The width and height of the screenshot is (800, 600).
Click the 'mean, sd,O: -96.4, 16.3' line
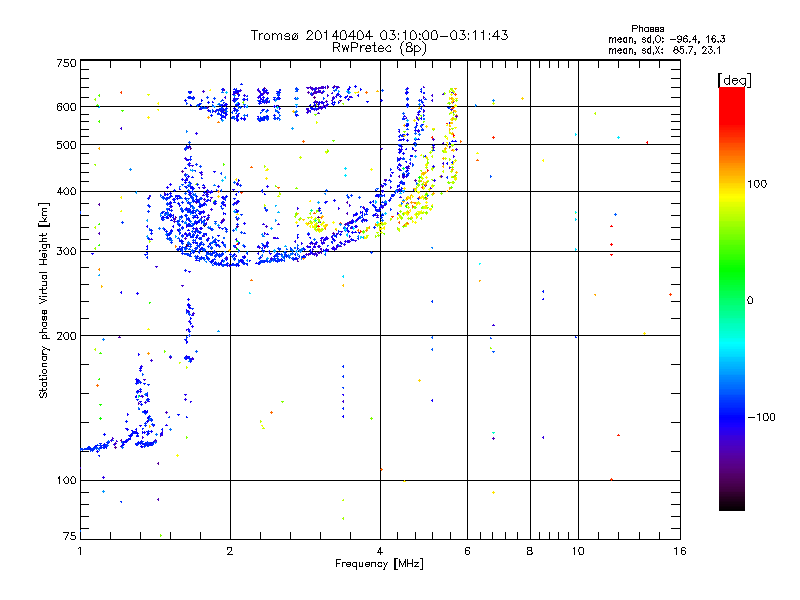666,39
